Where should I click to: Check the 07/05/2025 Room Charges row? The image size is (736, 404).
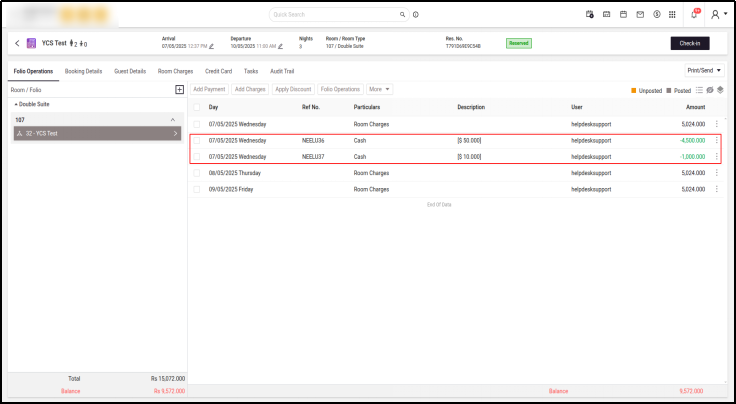click(197, 124)
